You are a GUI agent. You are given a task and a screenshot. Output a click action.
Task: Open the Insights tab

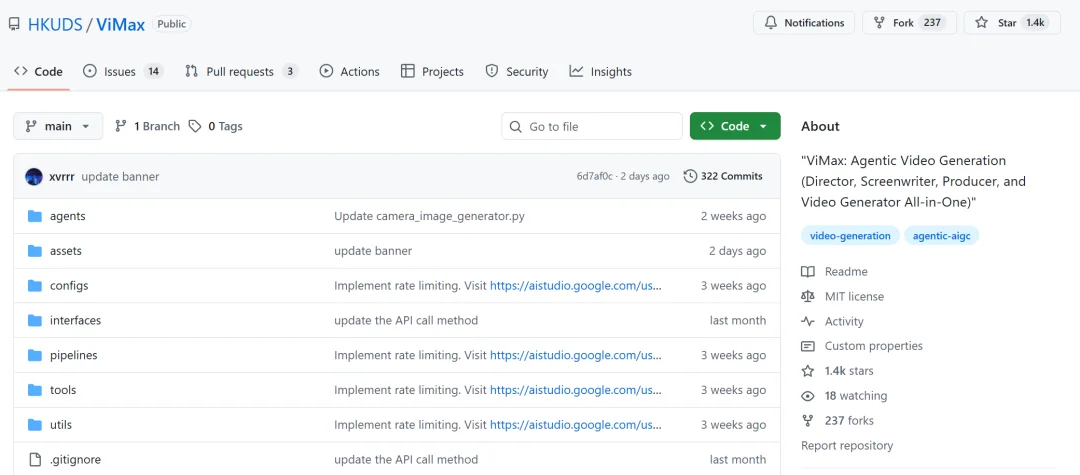[x=601, y=72]
